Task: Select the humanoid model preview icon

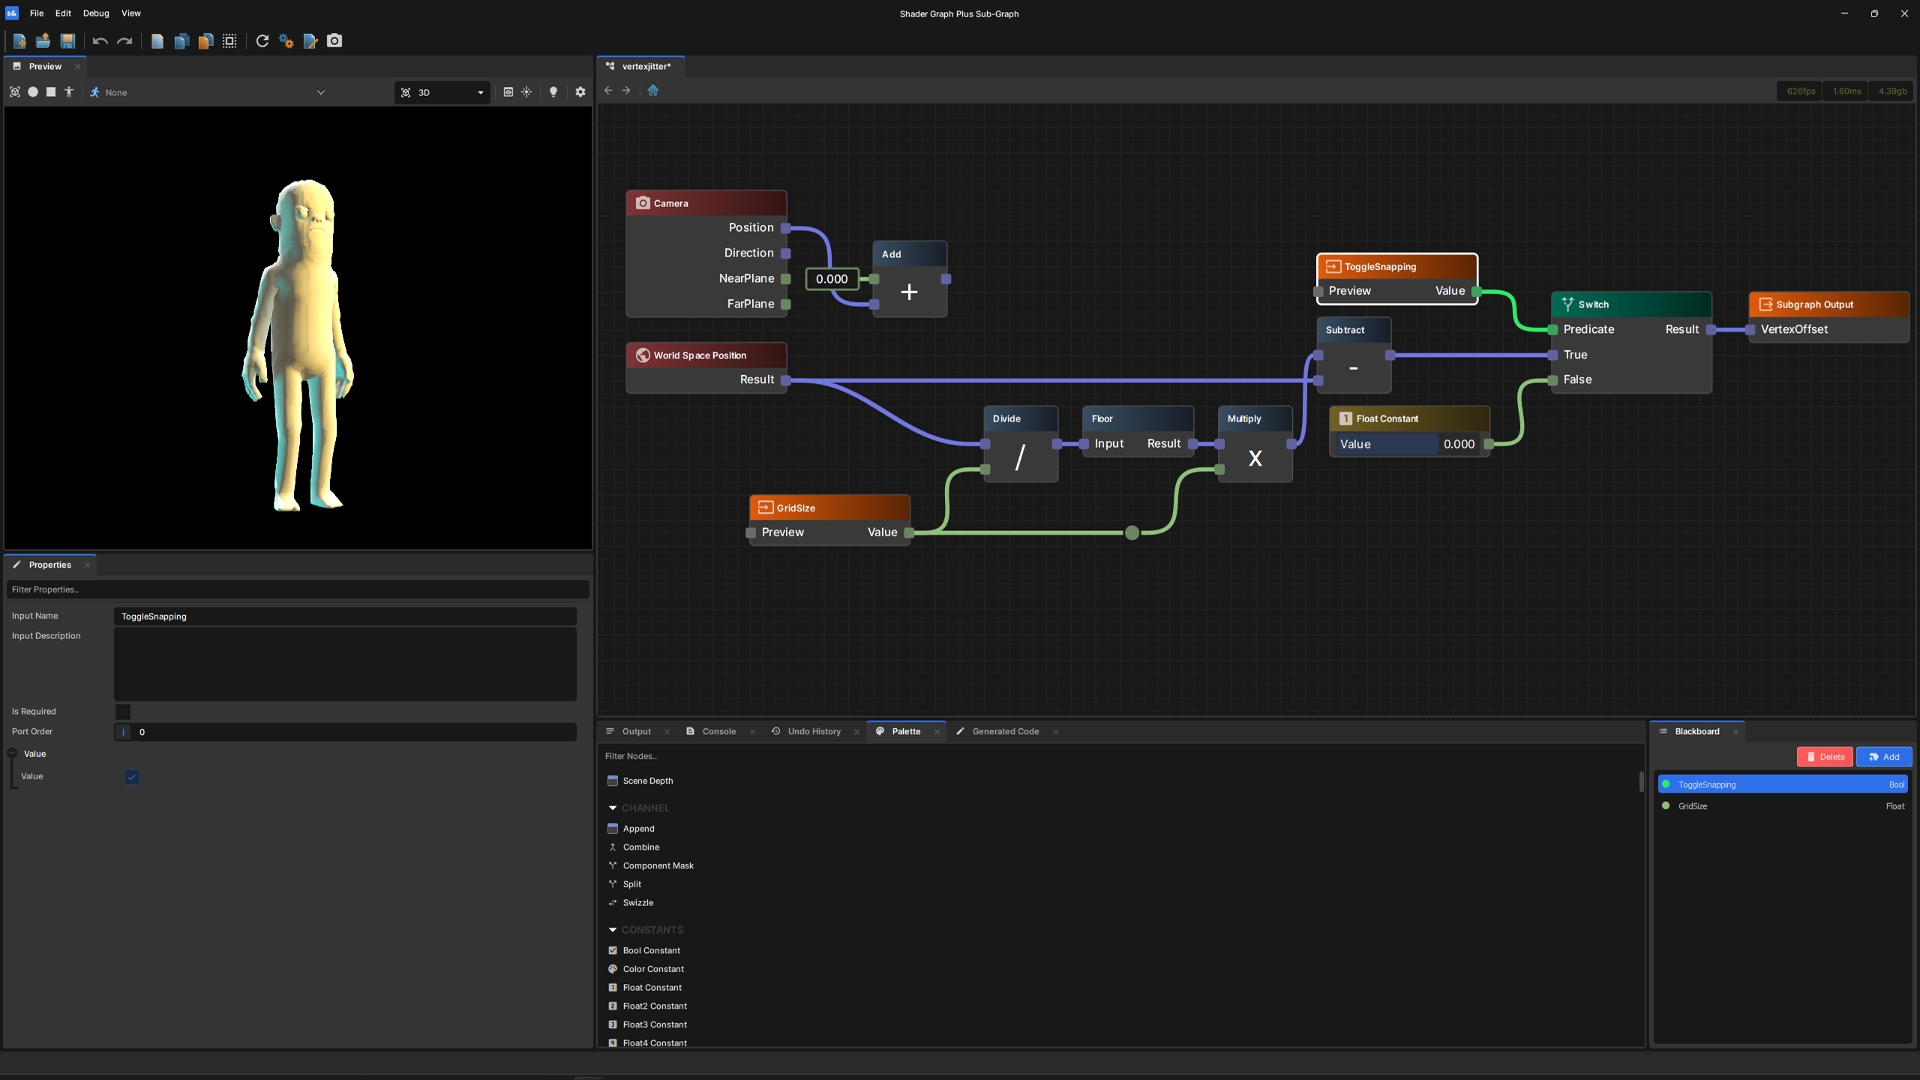Action: click(69, 92)
